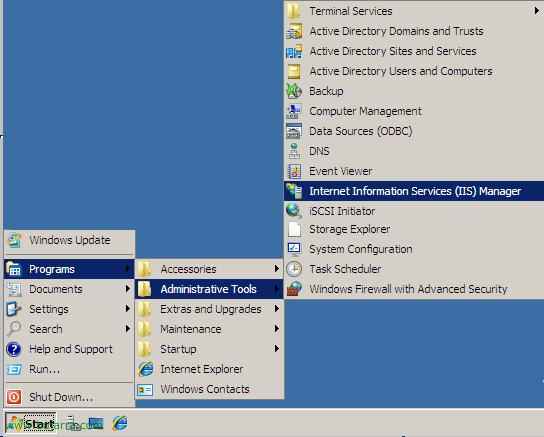Click the "Data Sources (ODBC)" text

click(x=361, y=131)
